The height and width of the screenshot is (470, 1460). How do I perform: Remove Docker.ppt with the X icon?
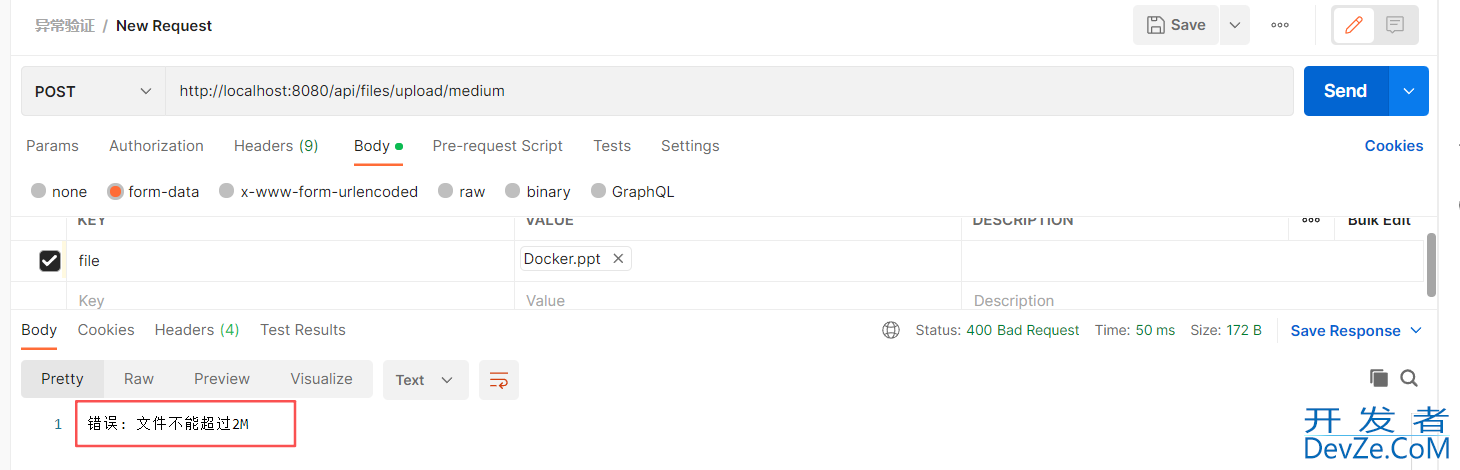tap(618, 259)
